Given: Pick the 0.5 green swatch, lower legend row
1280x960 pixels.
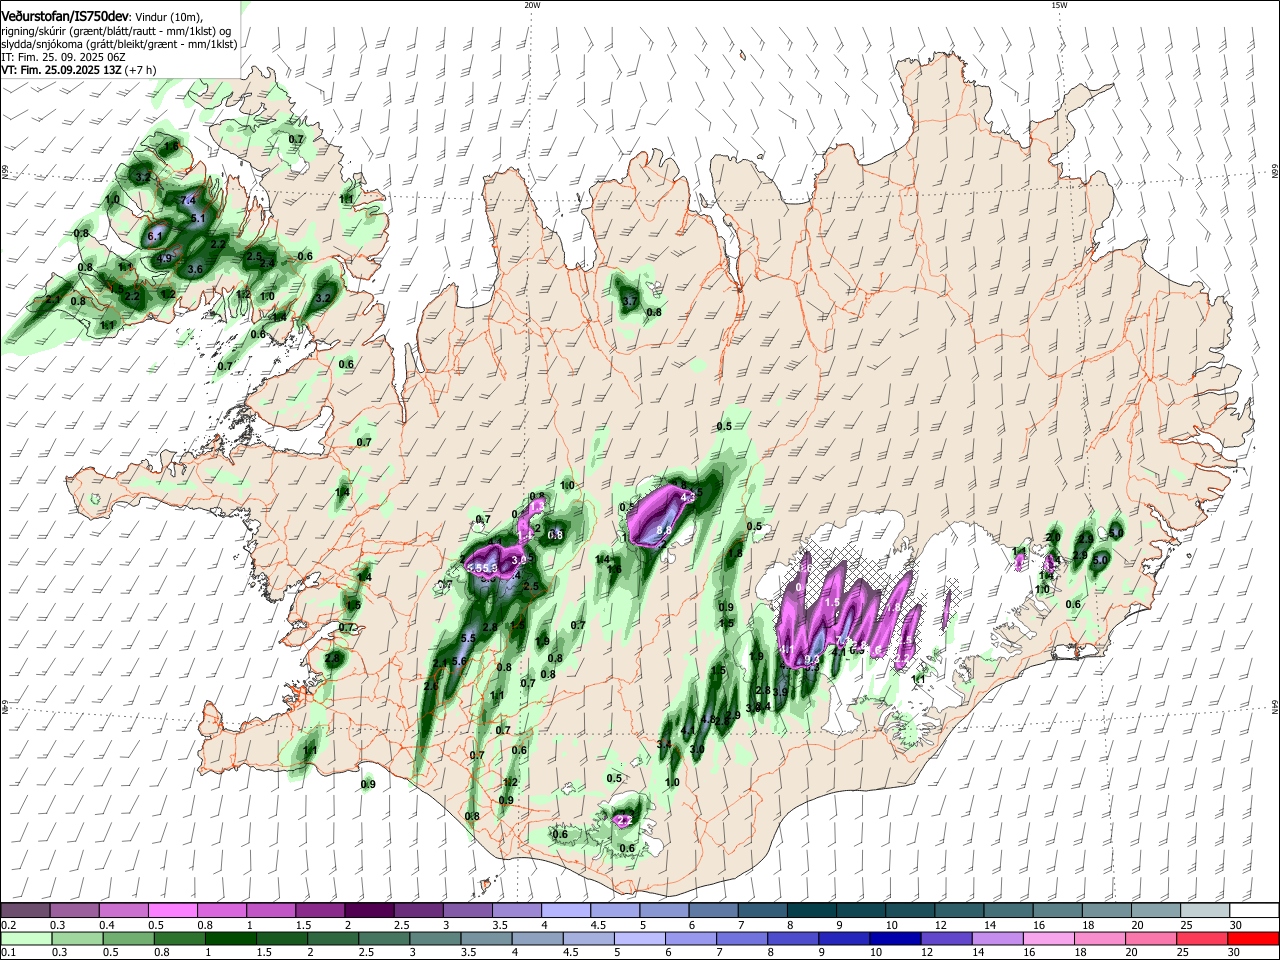Looking at the screenshot, I should coord(127,938).
